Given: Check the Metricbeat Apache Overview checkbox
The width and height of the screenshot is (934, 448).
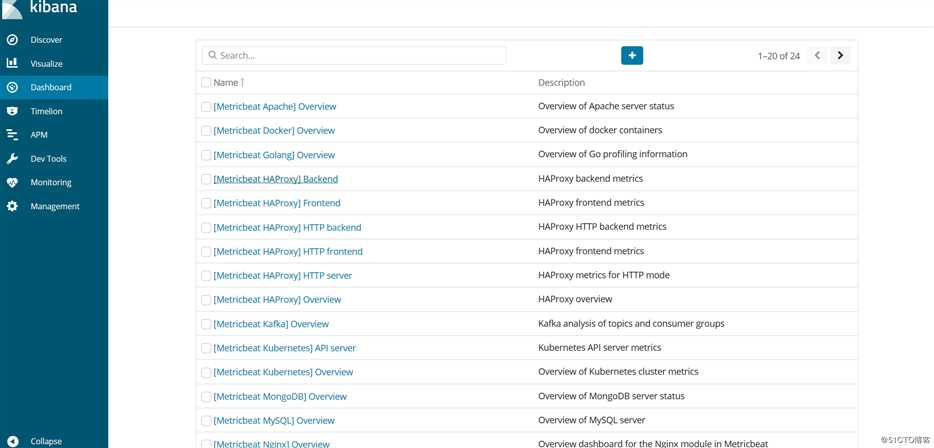Looking at the screenshot, I should click(x=206, y=107).
